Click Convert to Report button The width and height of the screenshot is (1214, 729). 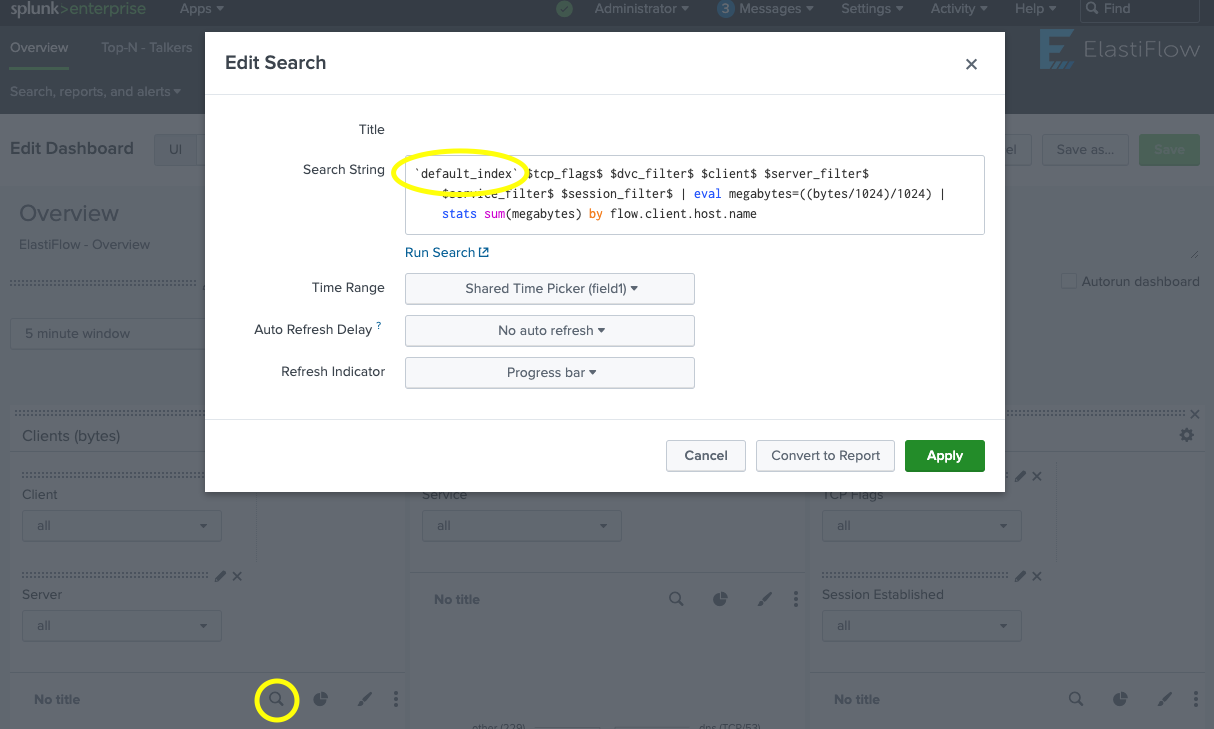pyautogui.click(x=825, y=455)
